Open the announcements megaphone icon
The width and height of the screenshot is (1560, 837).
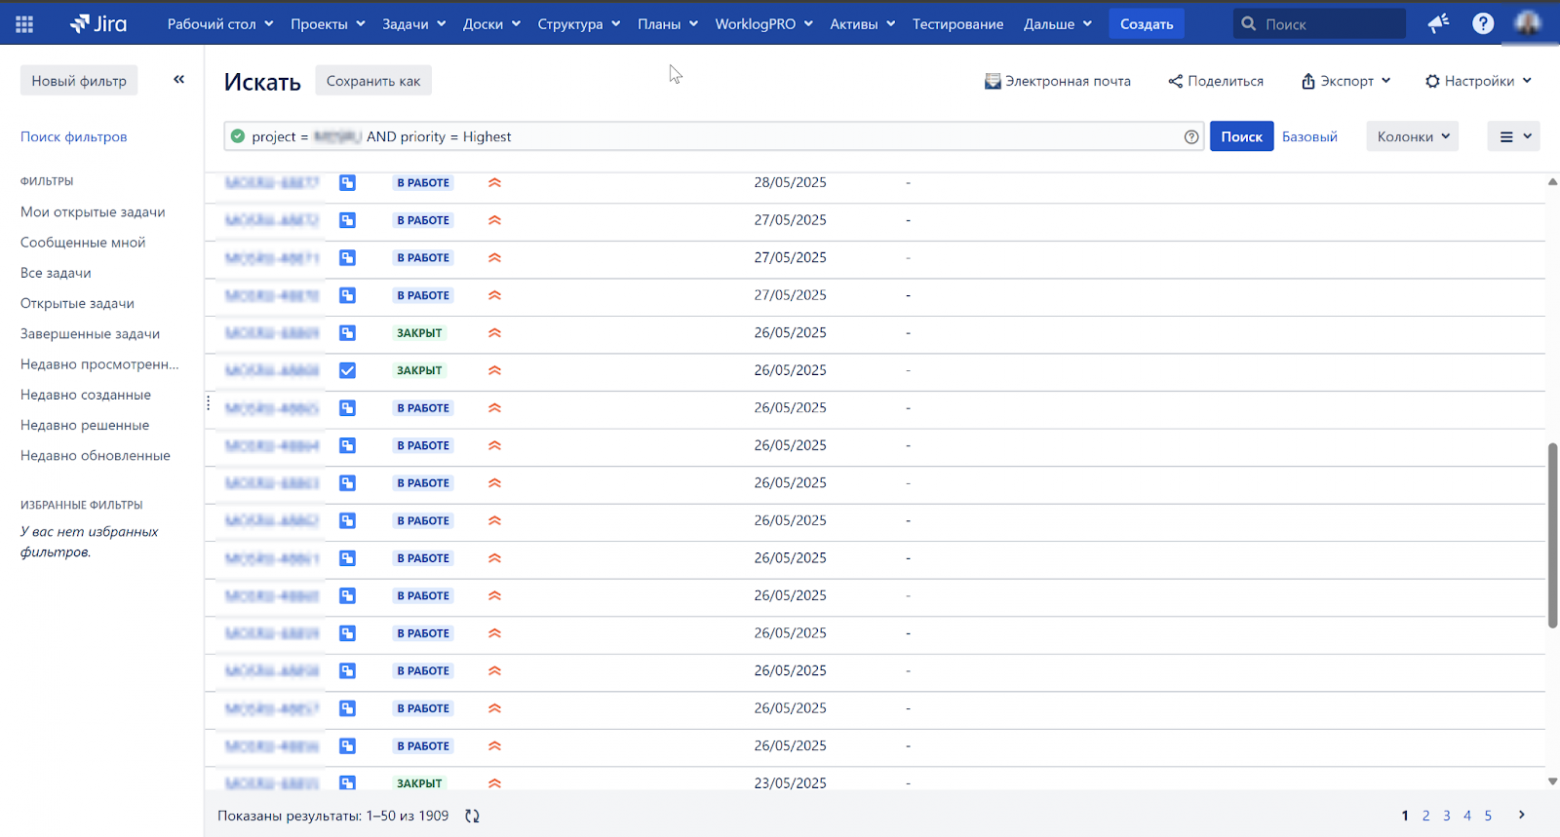(1438, 22)
